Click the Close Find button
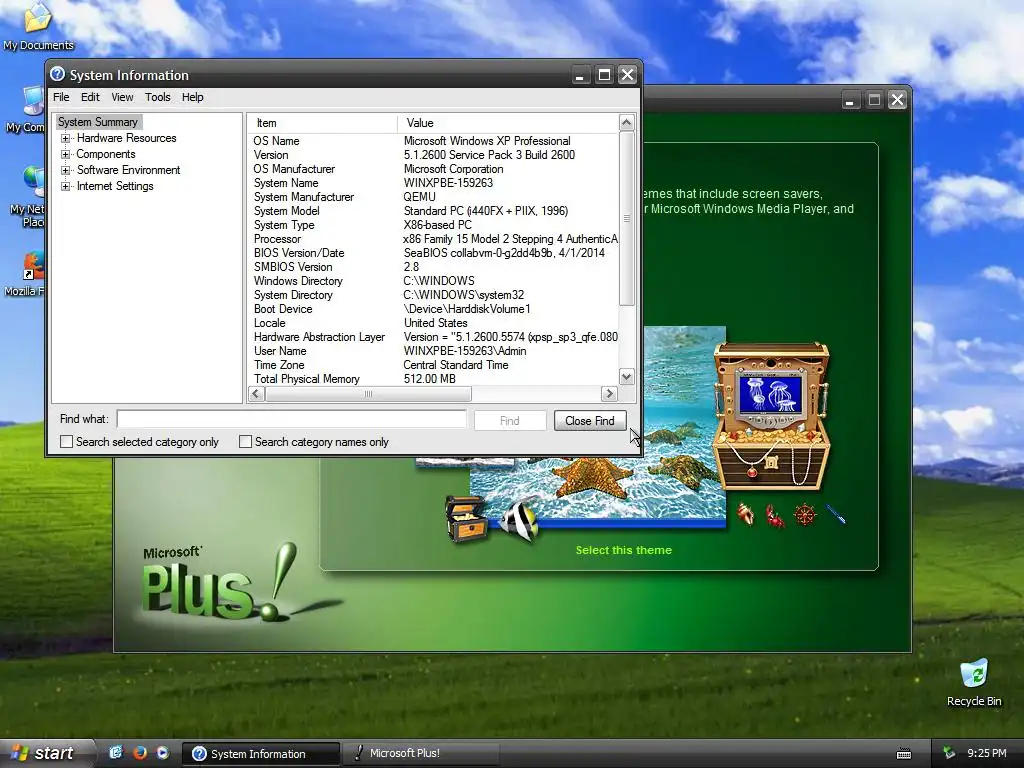The height and width of the screenshot is (768, 1024). coord(590,421)
